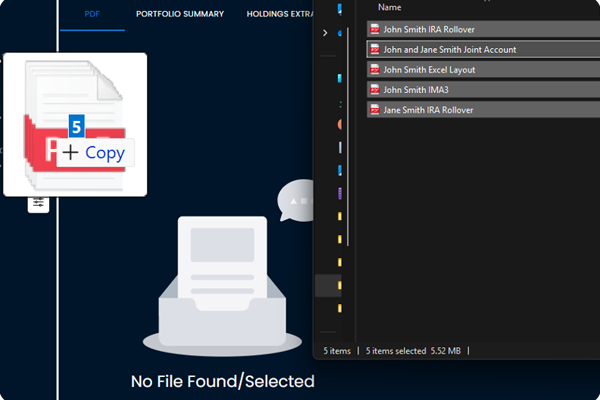This screenshot has width=600, height=400.
Task: Click the empty inbox illustration
Action: tap(222, 286)
